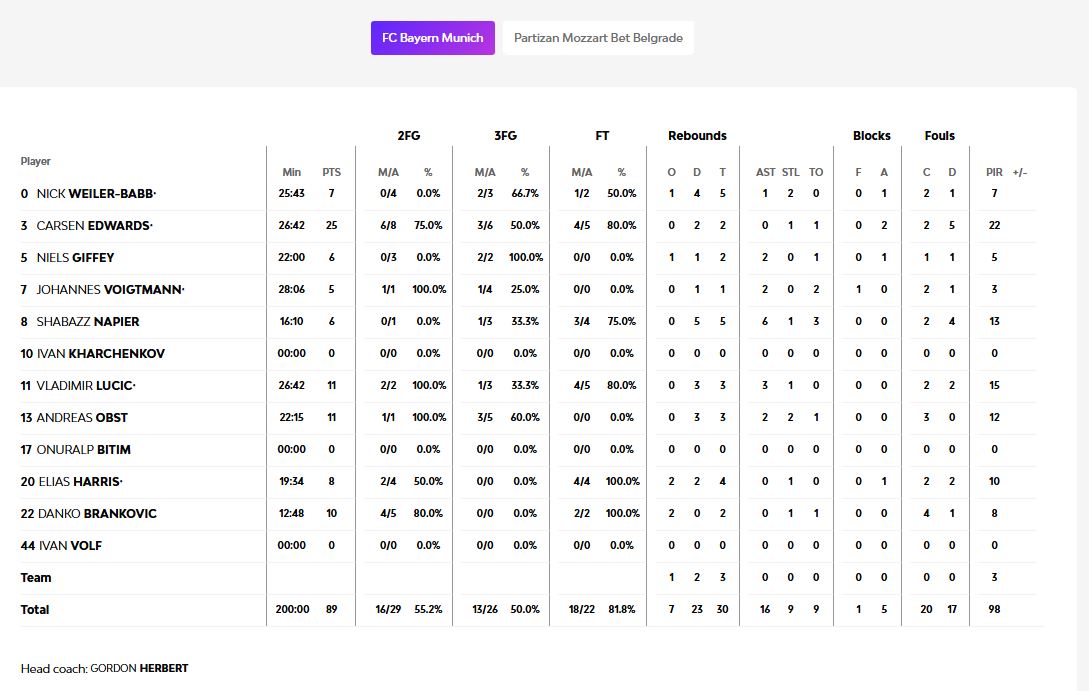
Task: Click Niels Giffey's name
Action: pos(75,258)
